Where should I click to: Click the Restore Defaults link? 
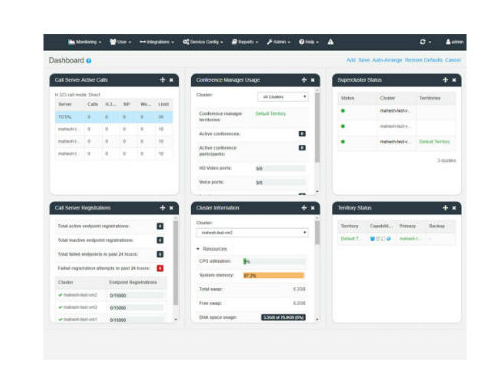click(x=424, y=60)
